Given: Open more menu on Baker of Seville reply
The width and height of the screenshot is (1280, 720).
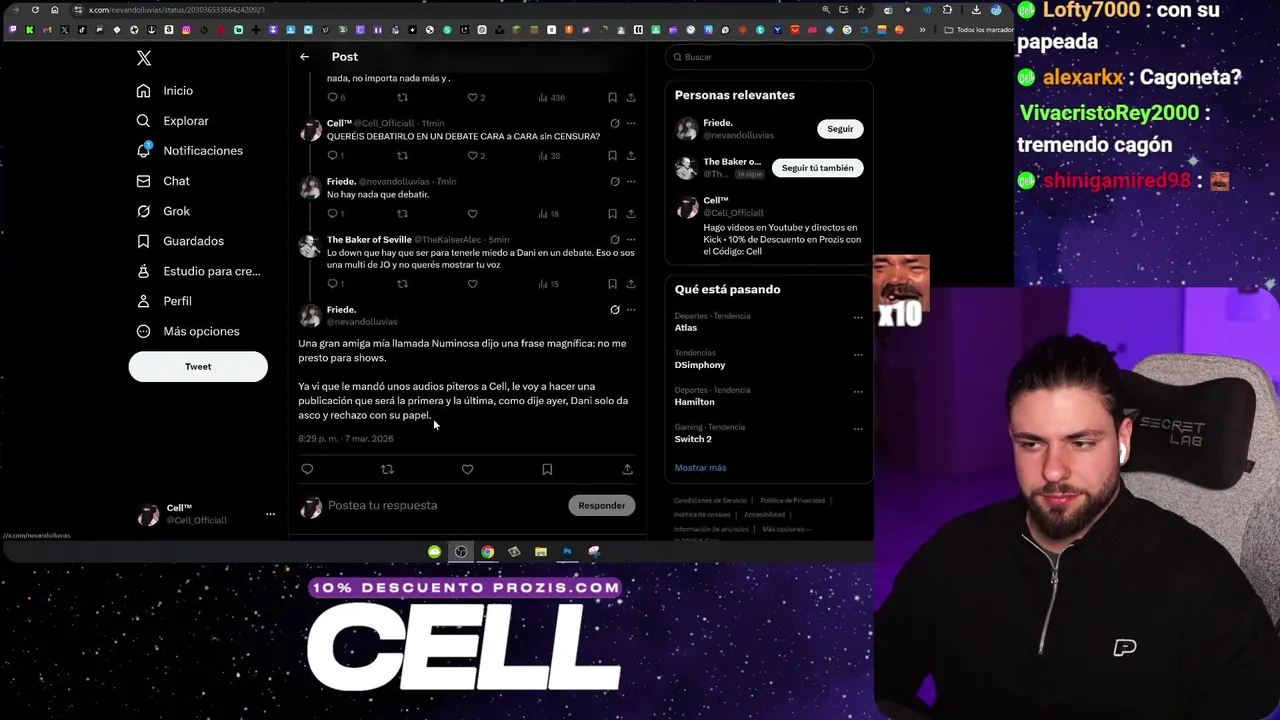Looking at the screenshot, I should (631, 240).
